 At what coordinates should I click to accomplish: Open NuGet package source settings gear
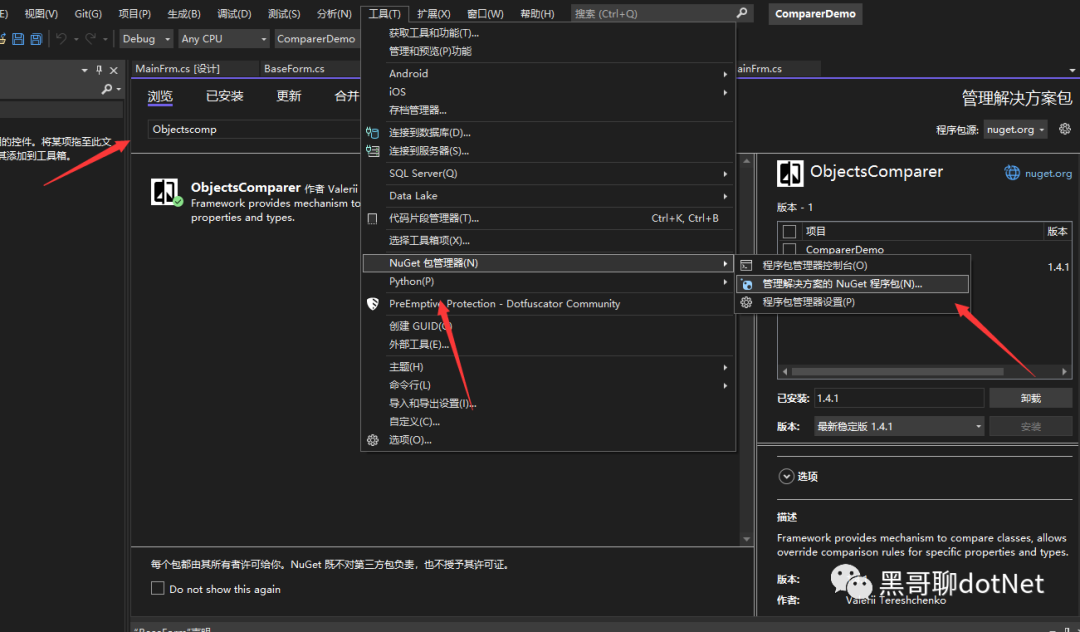1065,129
